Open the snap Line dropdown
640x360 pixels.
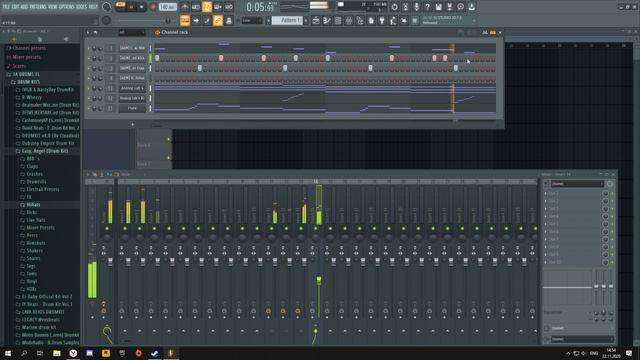pos(251,20)
